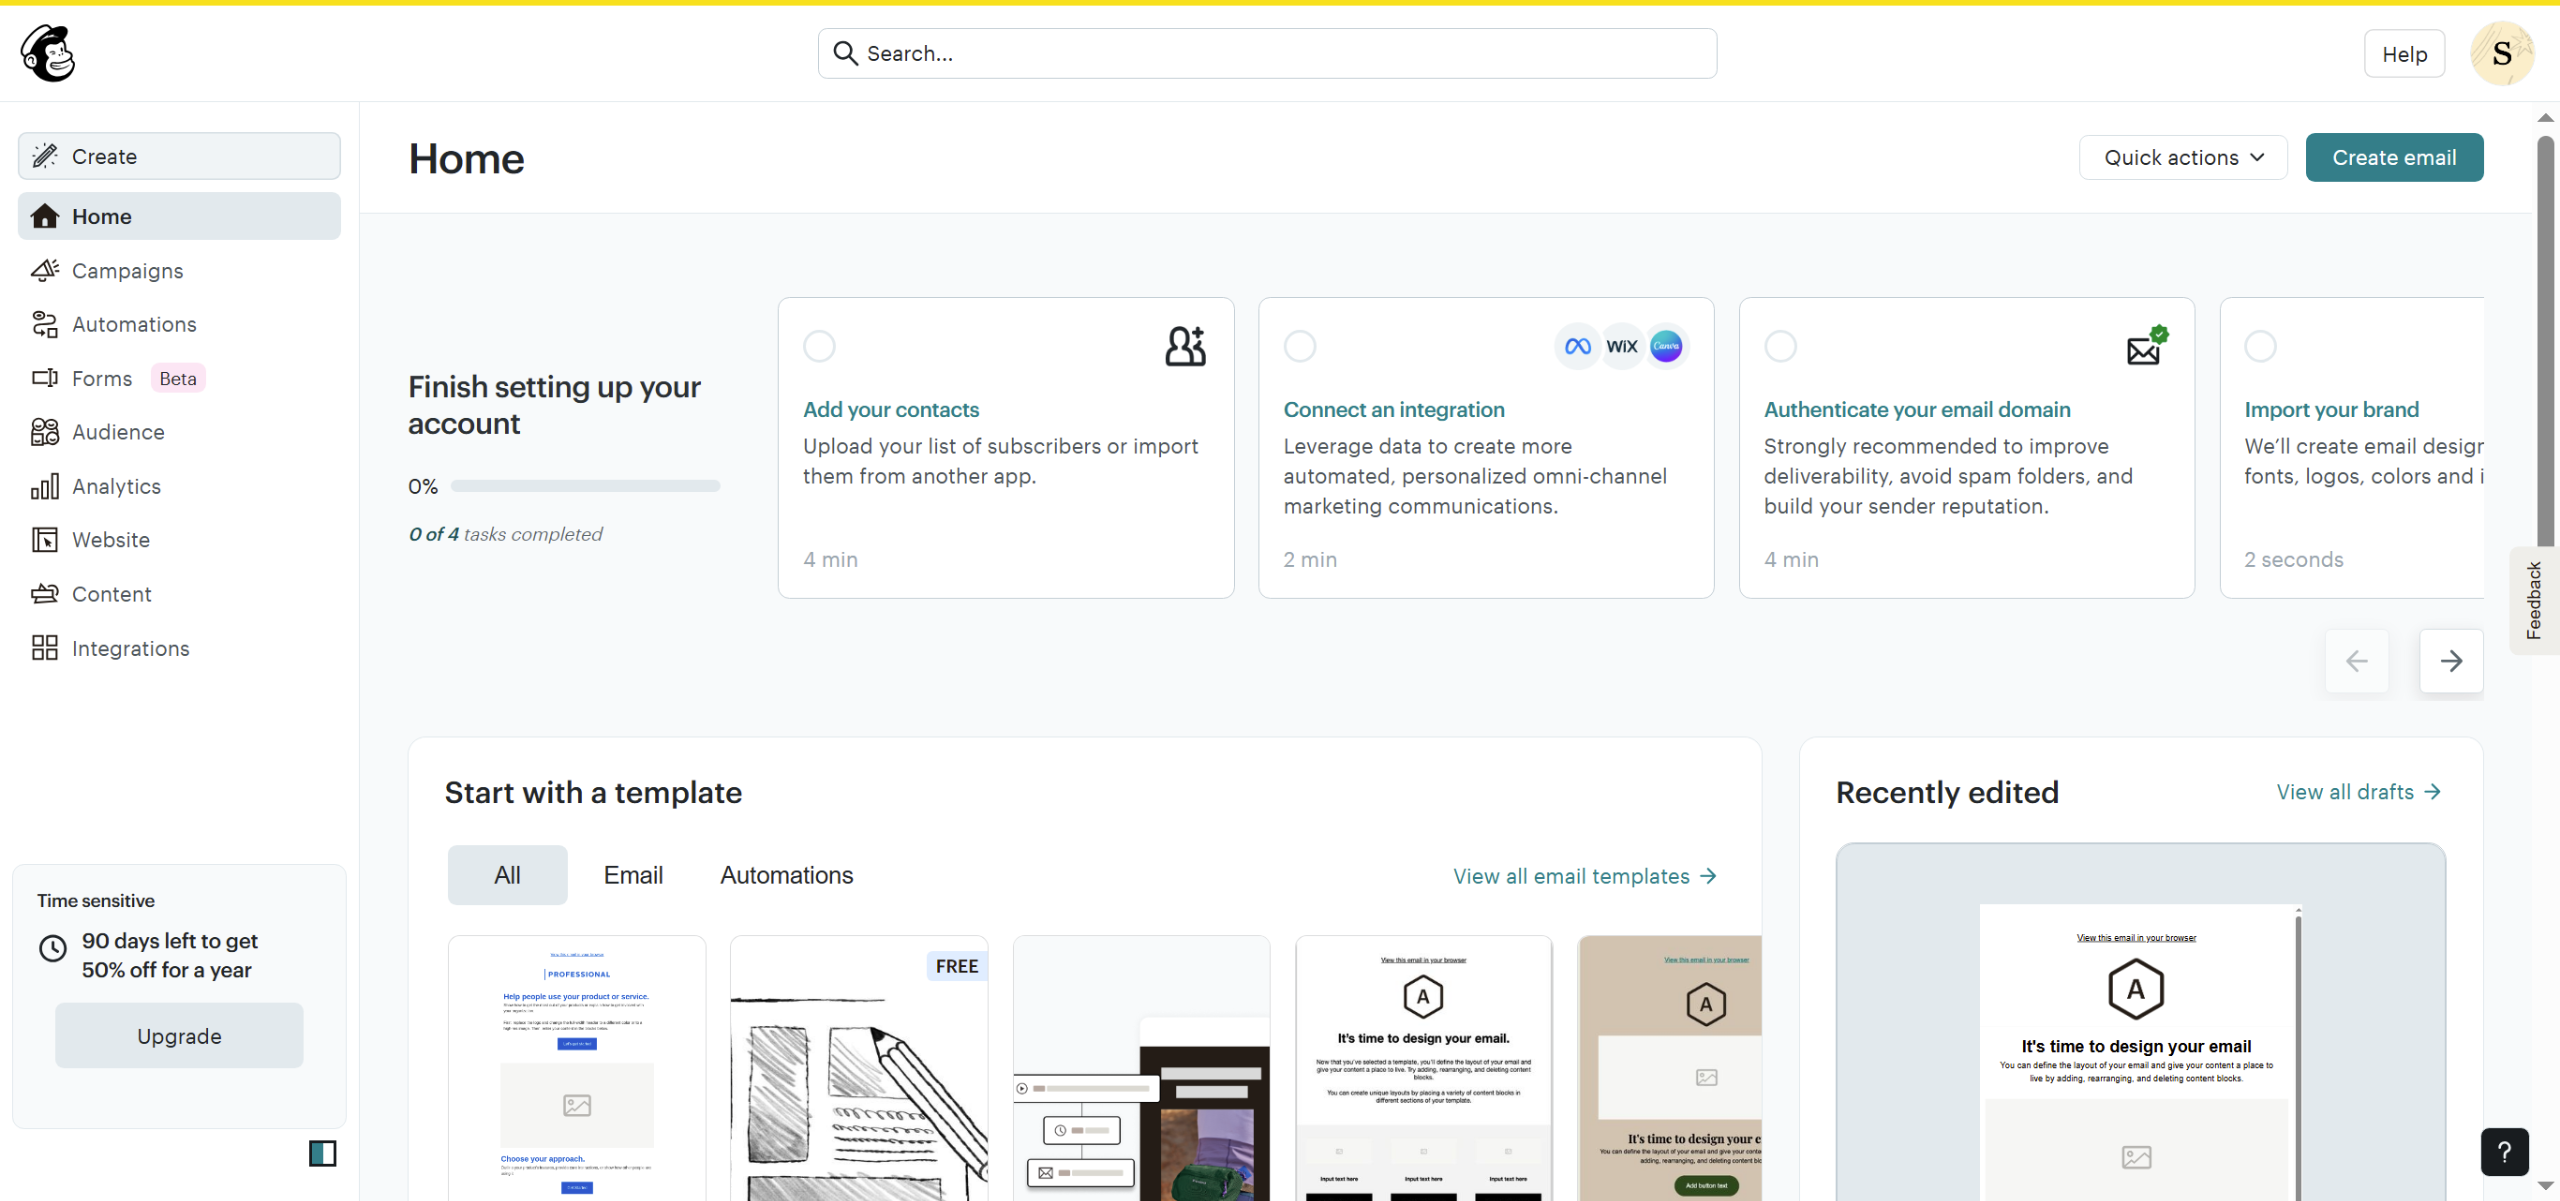Open the Audience section icon
Viewport: 2560px width, 1201px height.
pyautogui.click(x=45, y=432)
